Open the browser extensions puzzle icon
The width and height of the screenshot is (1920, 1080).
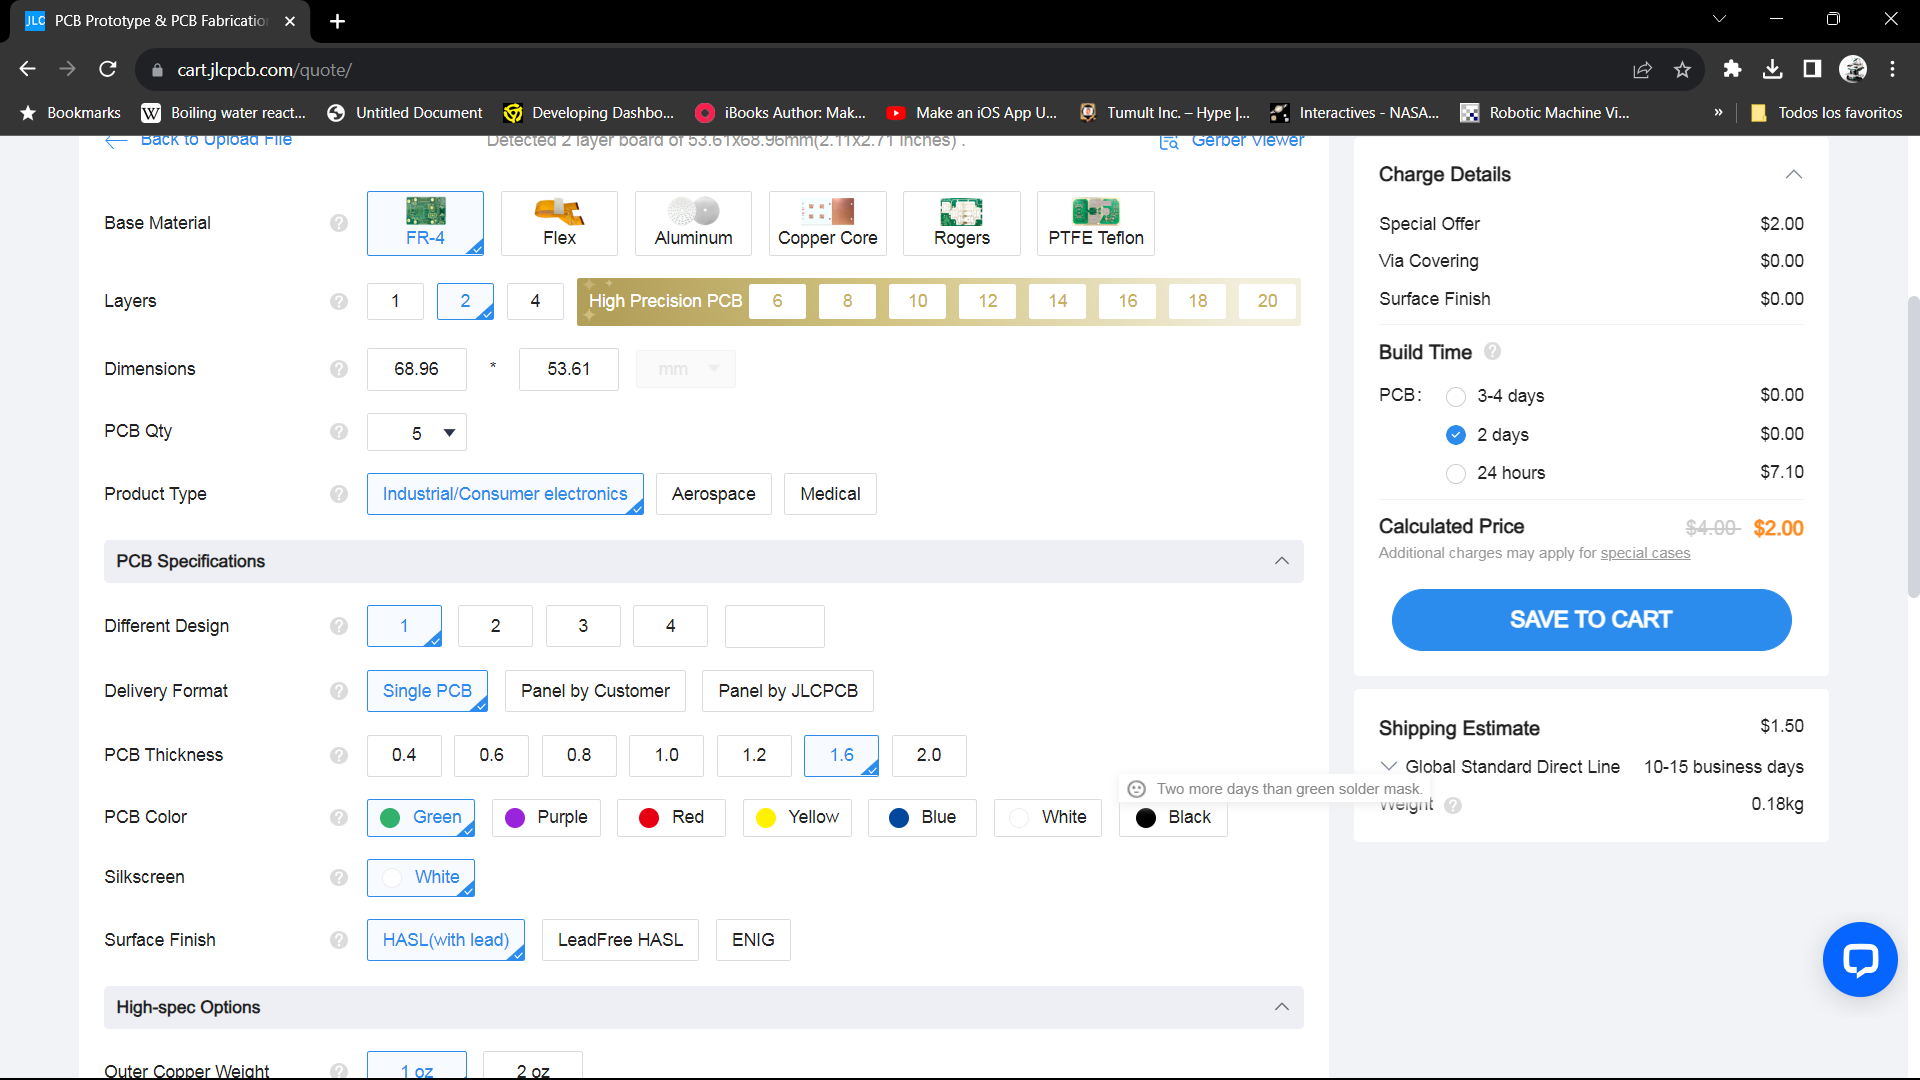pos(1732,69)
